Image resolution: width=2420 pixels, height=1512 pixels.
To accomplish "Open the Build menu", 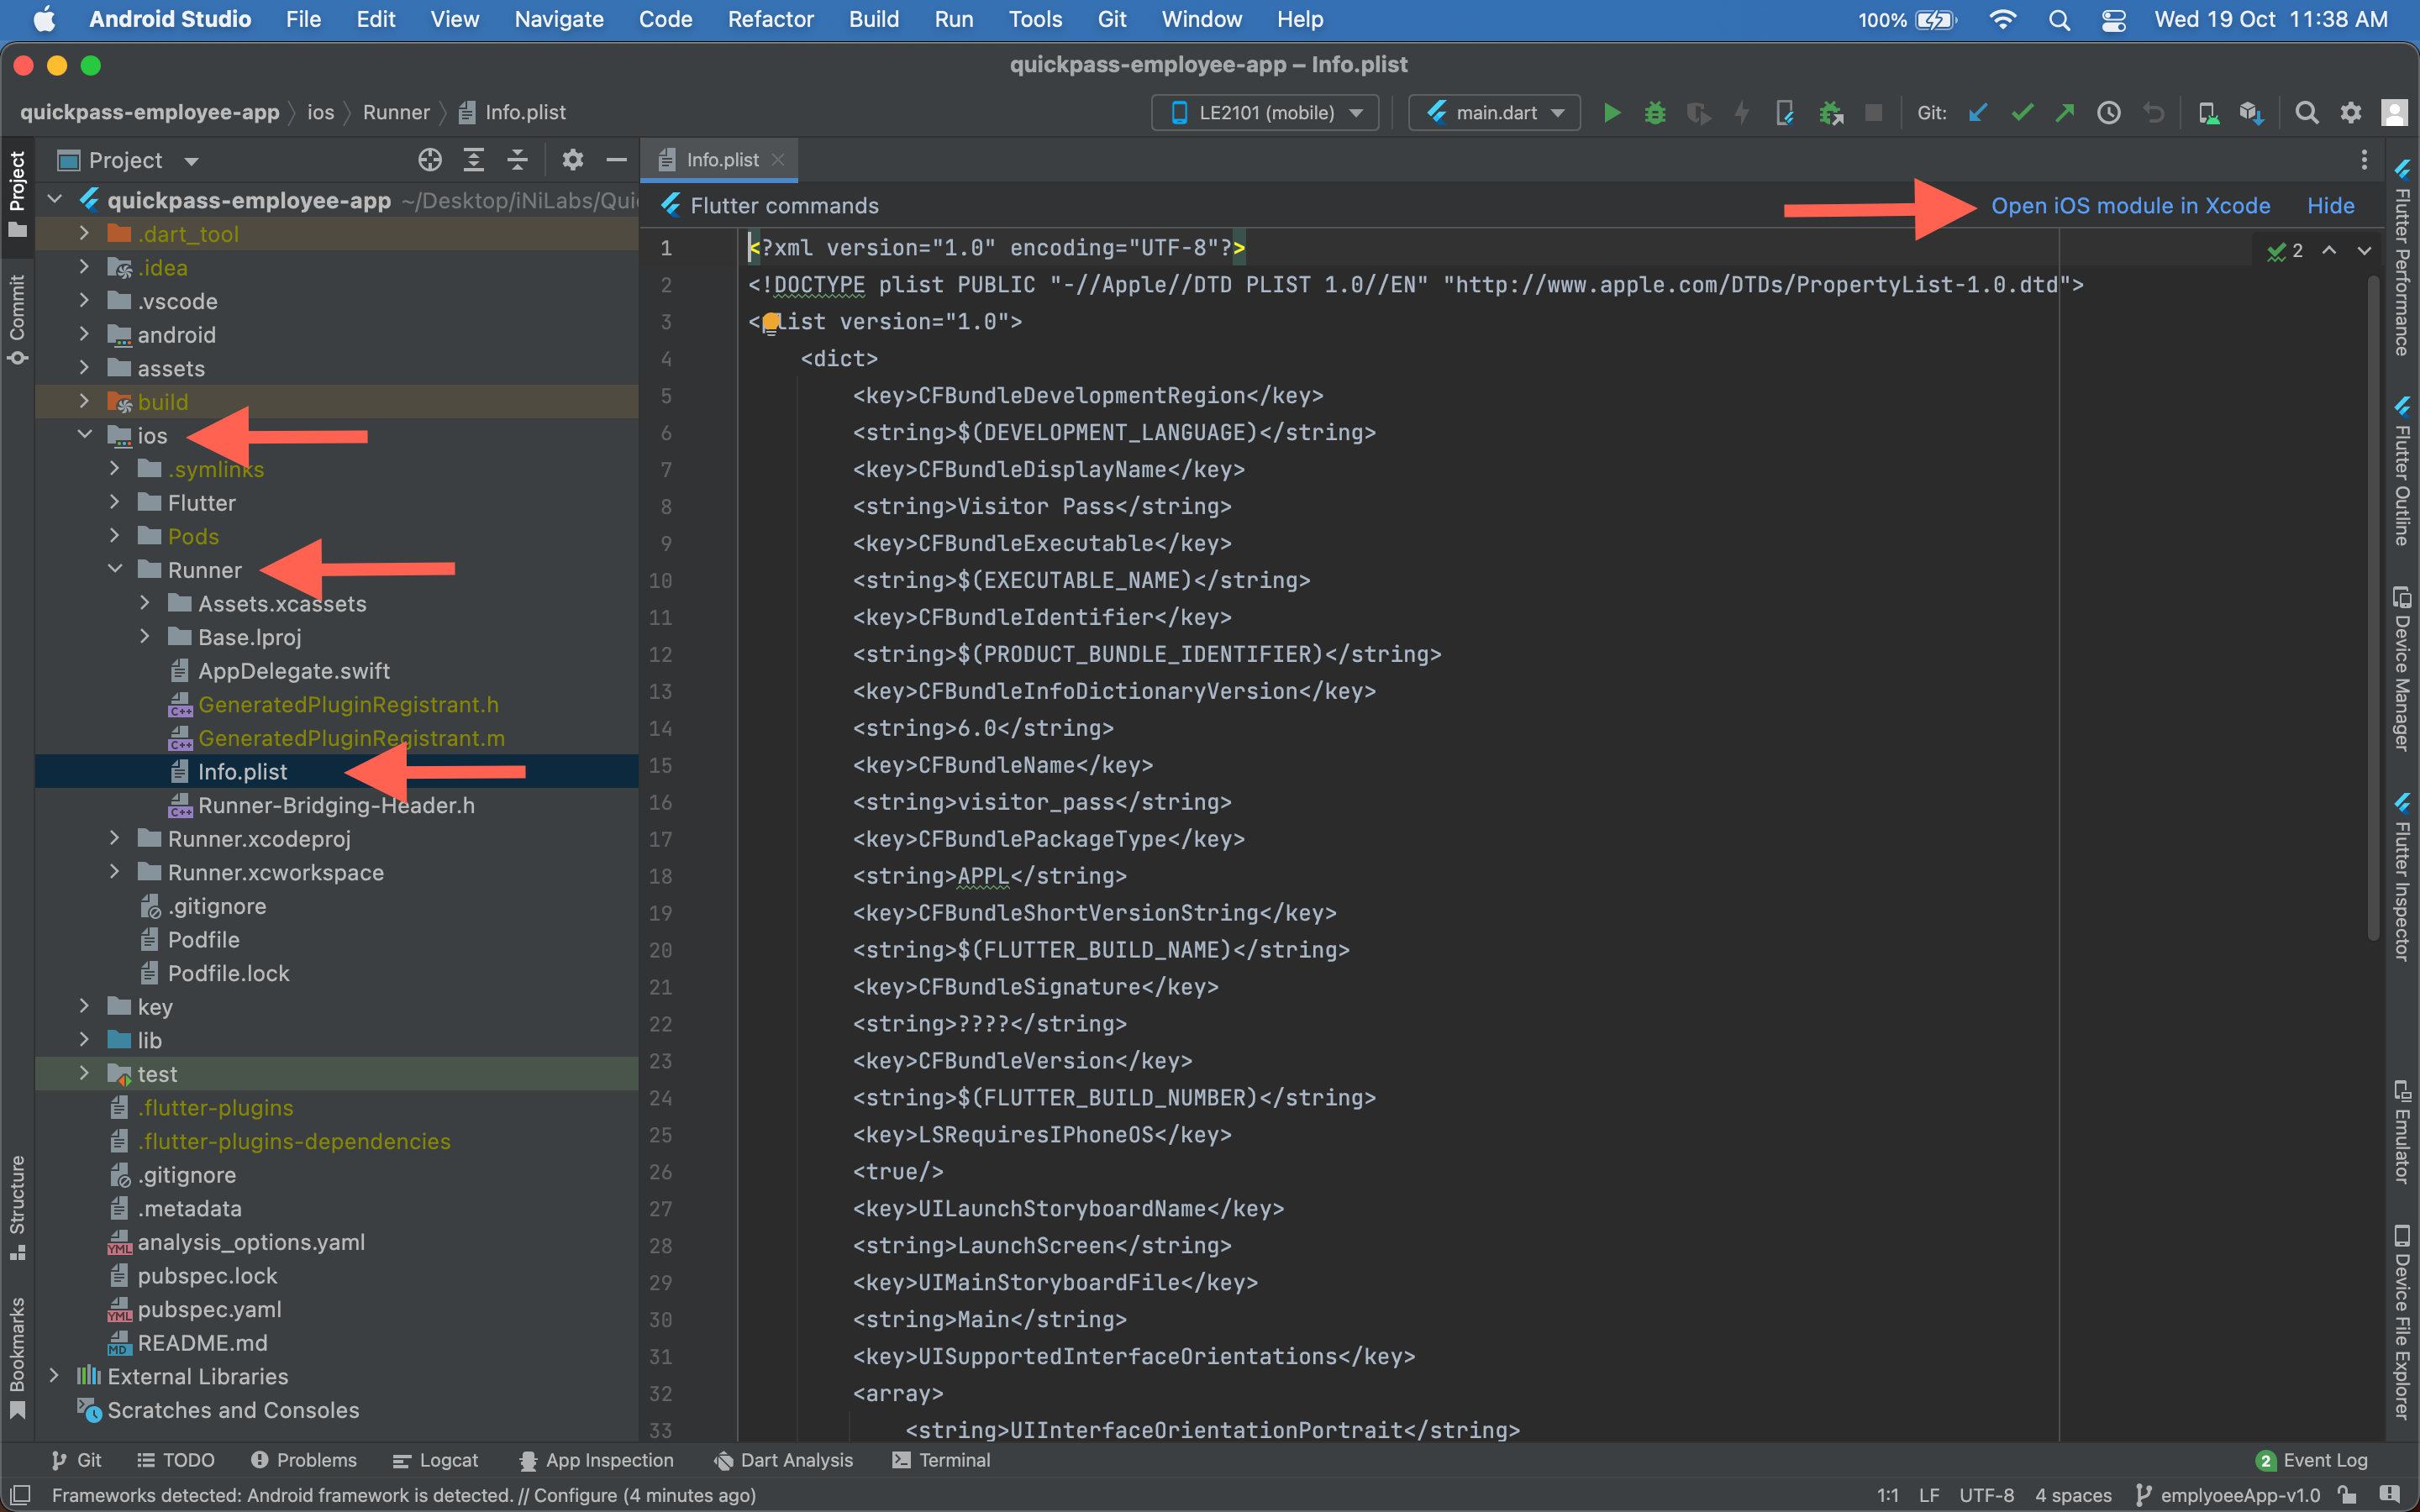I will tap(873, 19).
